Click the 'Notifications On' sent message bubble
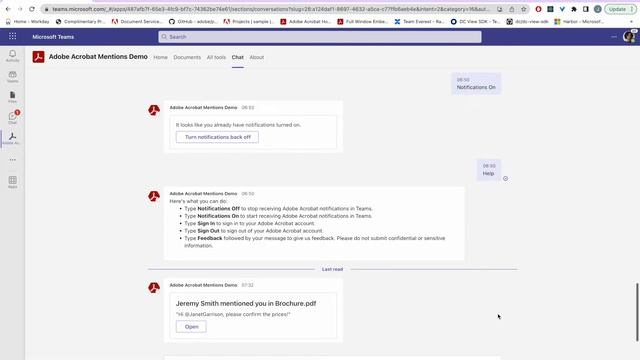Image resolution: width=640 pixels, height=360 pixels. pos(476,84)
